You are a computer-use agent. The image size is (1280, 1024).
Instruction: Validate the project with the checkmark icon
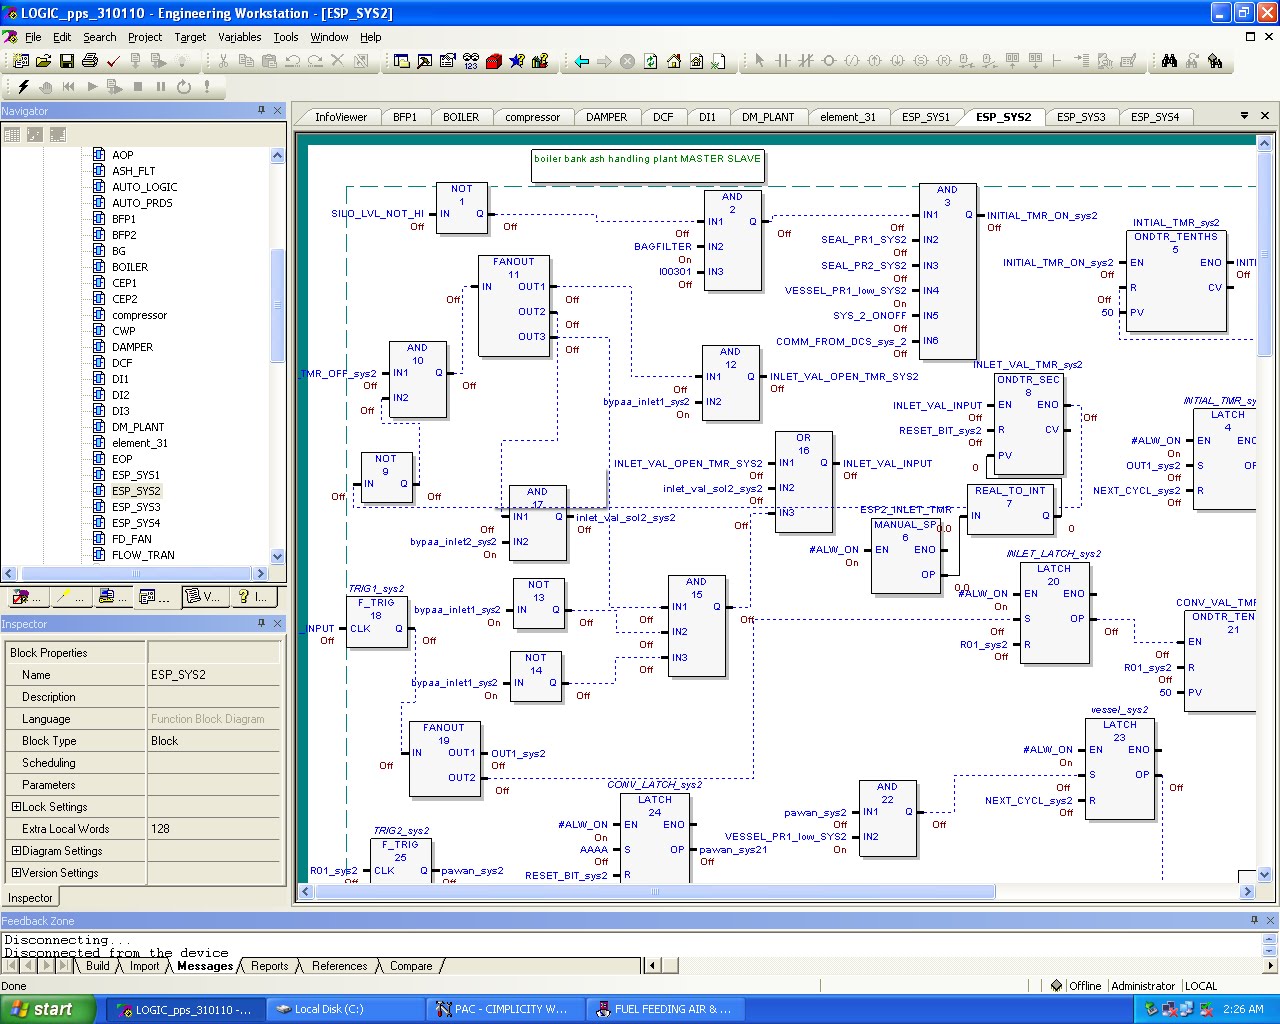click(113, 60)
